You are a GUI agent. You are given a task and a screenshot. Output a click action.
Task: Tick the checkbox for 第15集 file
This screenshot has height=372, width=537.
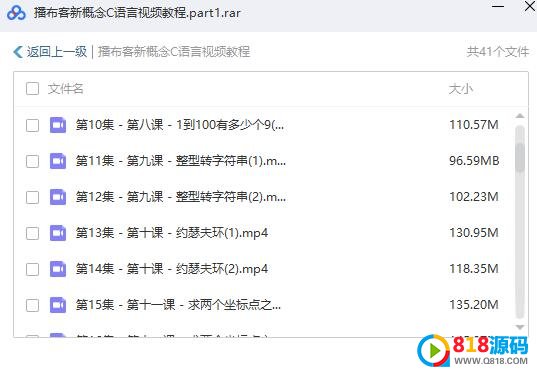(x=33, y=305)
